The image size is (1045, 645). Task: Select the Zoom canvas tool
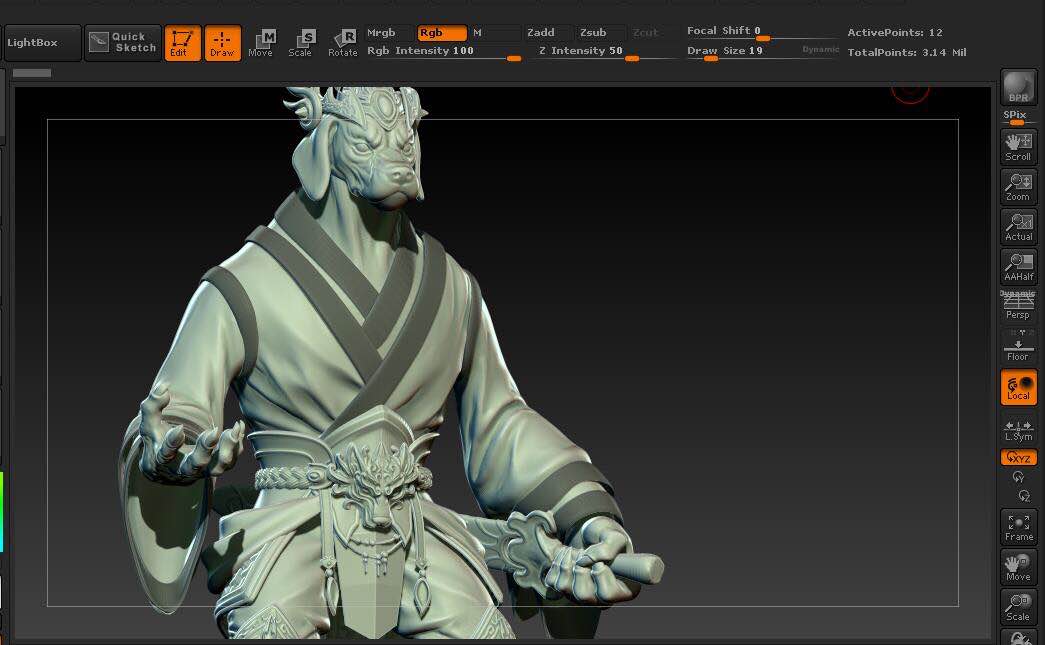[x=1018, y=187]
